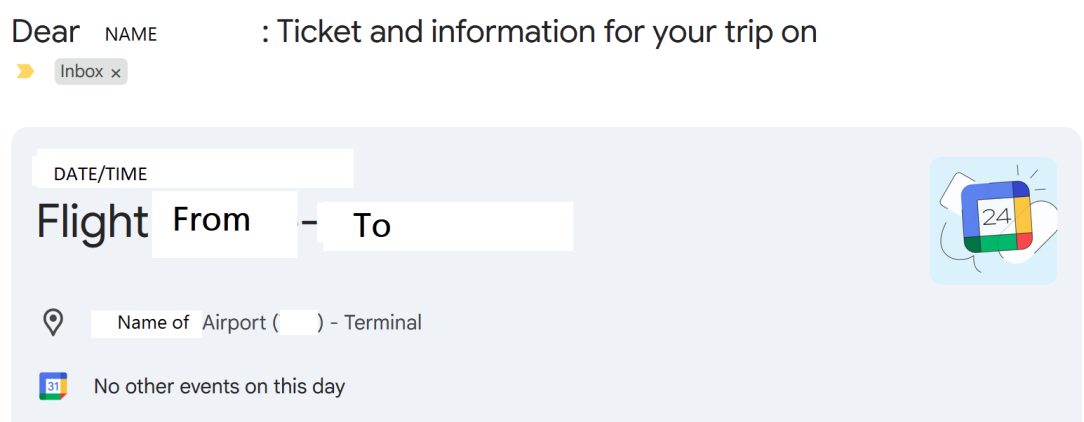Image resolution: width=1084 pixels, height=422 pixels.
Task: Click the location pin icon
Action: point(52,322)
